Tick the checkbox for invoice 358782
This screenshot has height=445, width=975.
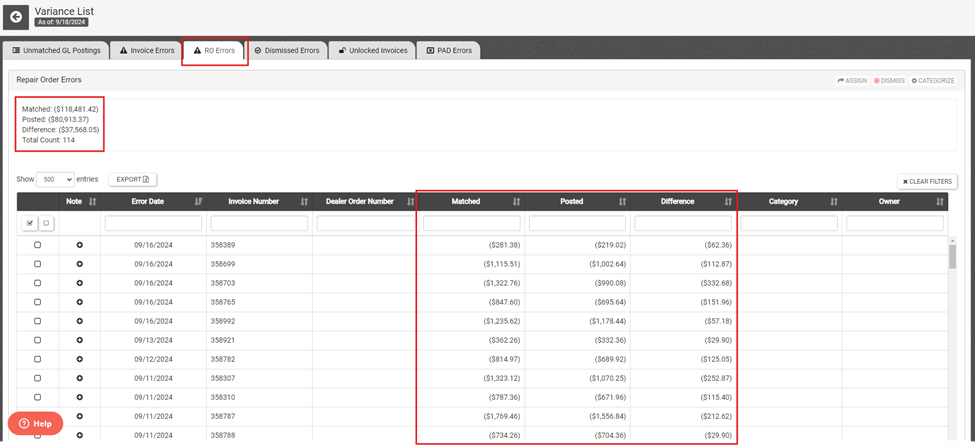click(x=37, y=359)
